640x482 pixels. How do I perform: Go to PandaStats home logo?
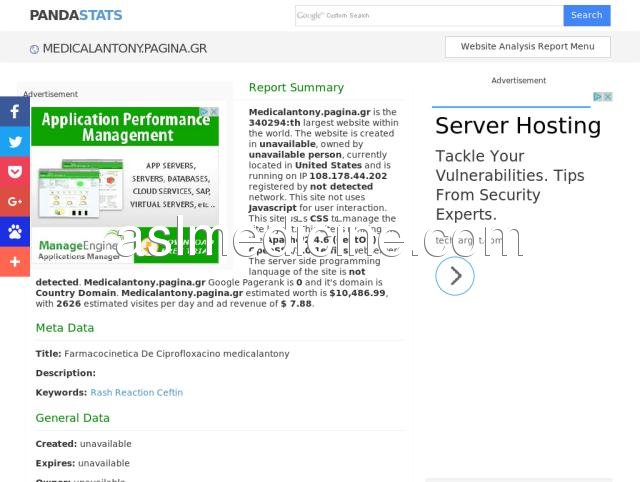(x=76, y=16)
